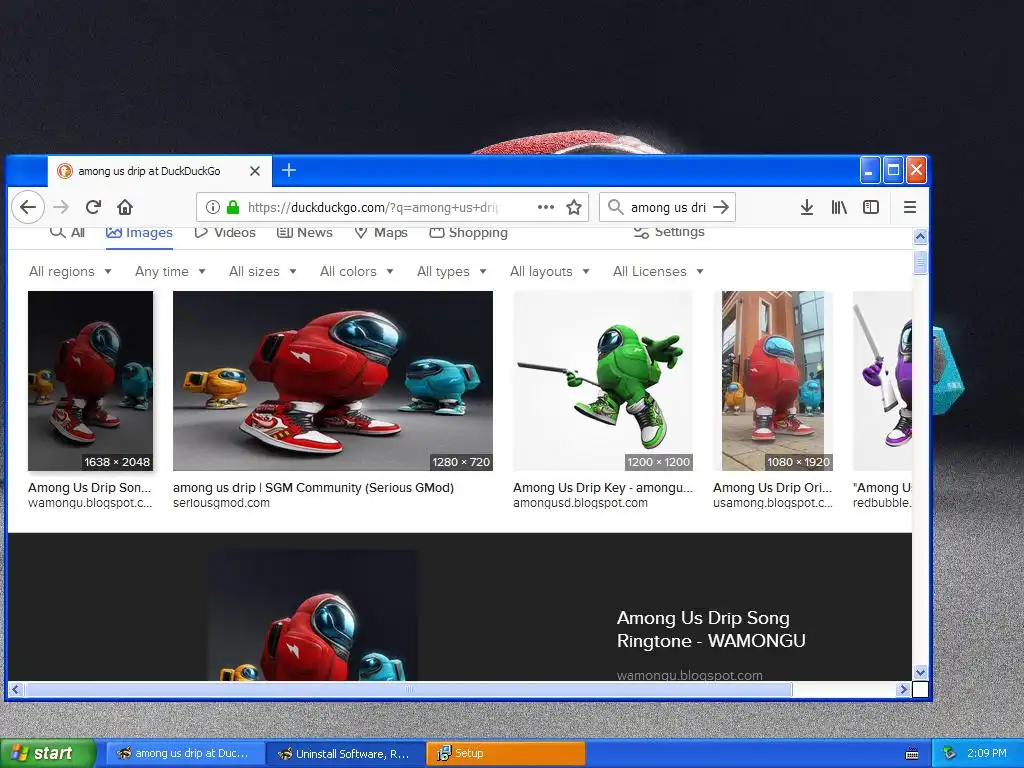Switch to the Setup taskbar window
This screenshot has height=768, width=1024.
(505, 754)
